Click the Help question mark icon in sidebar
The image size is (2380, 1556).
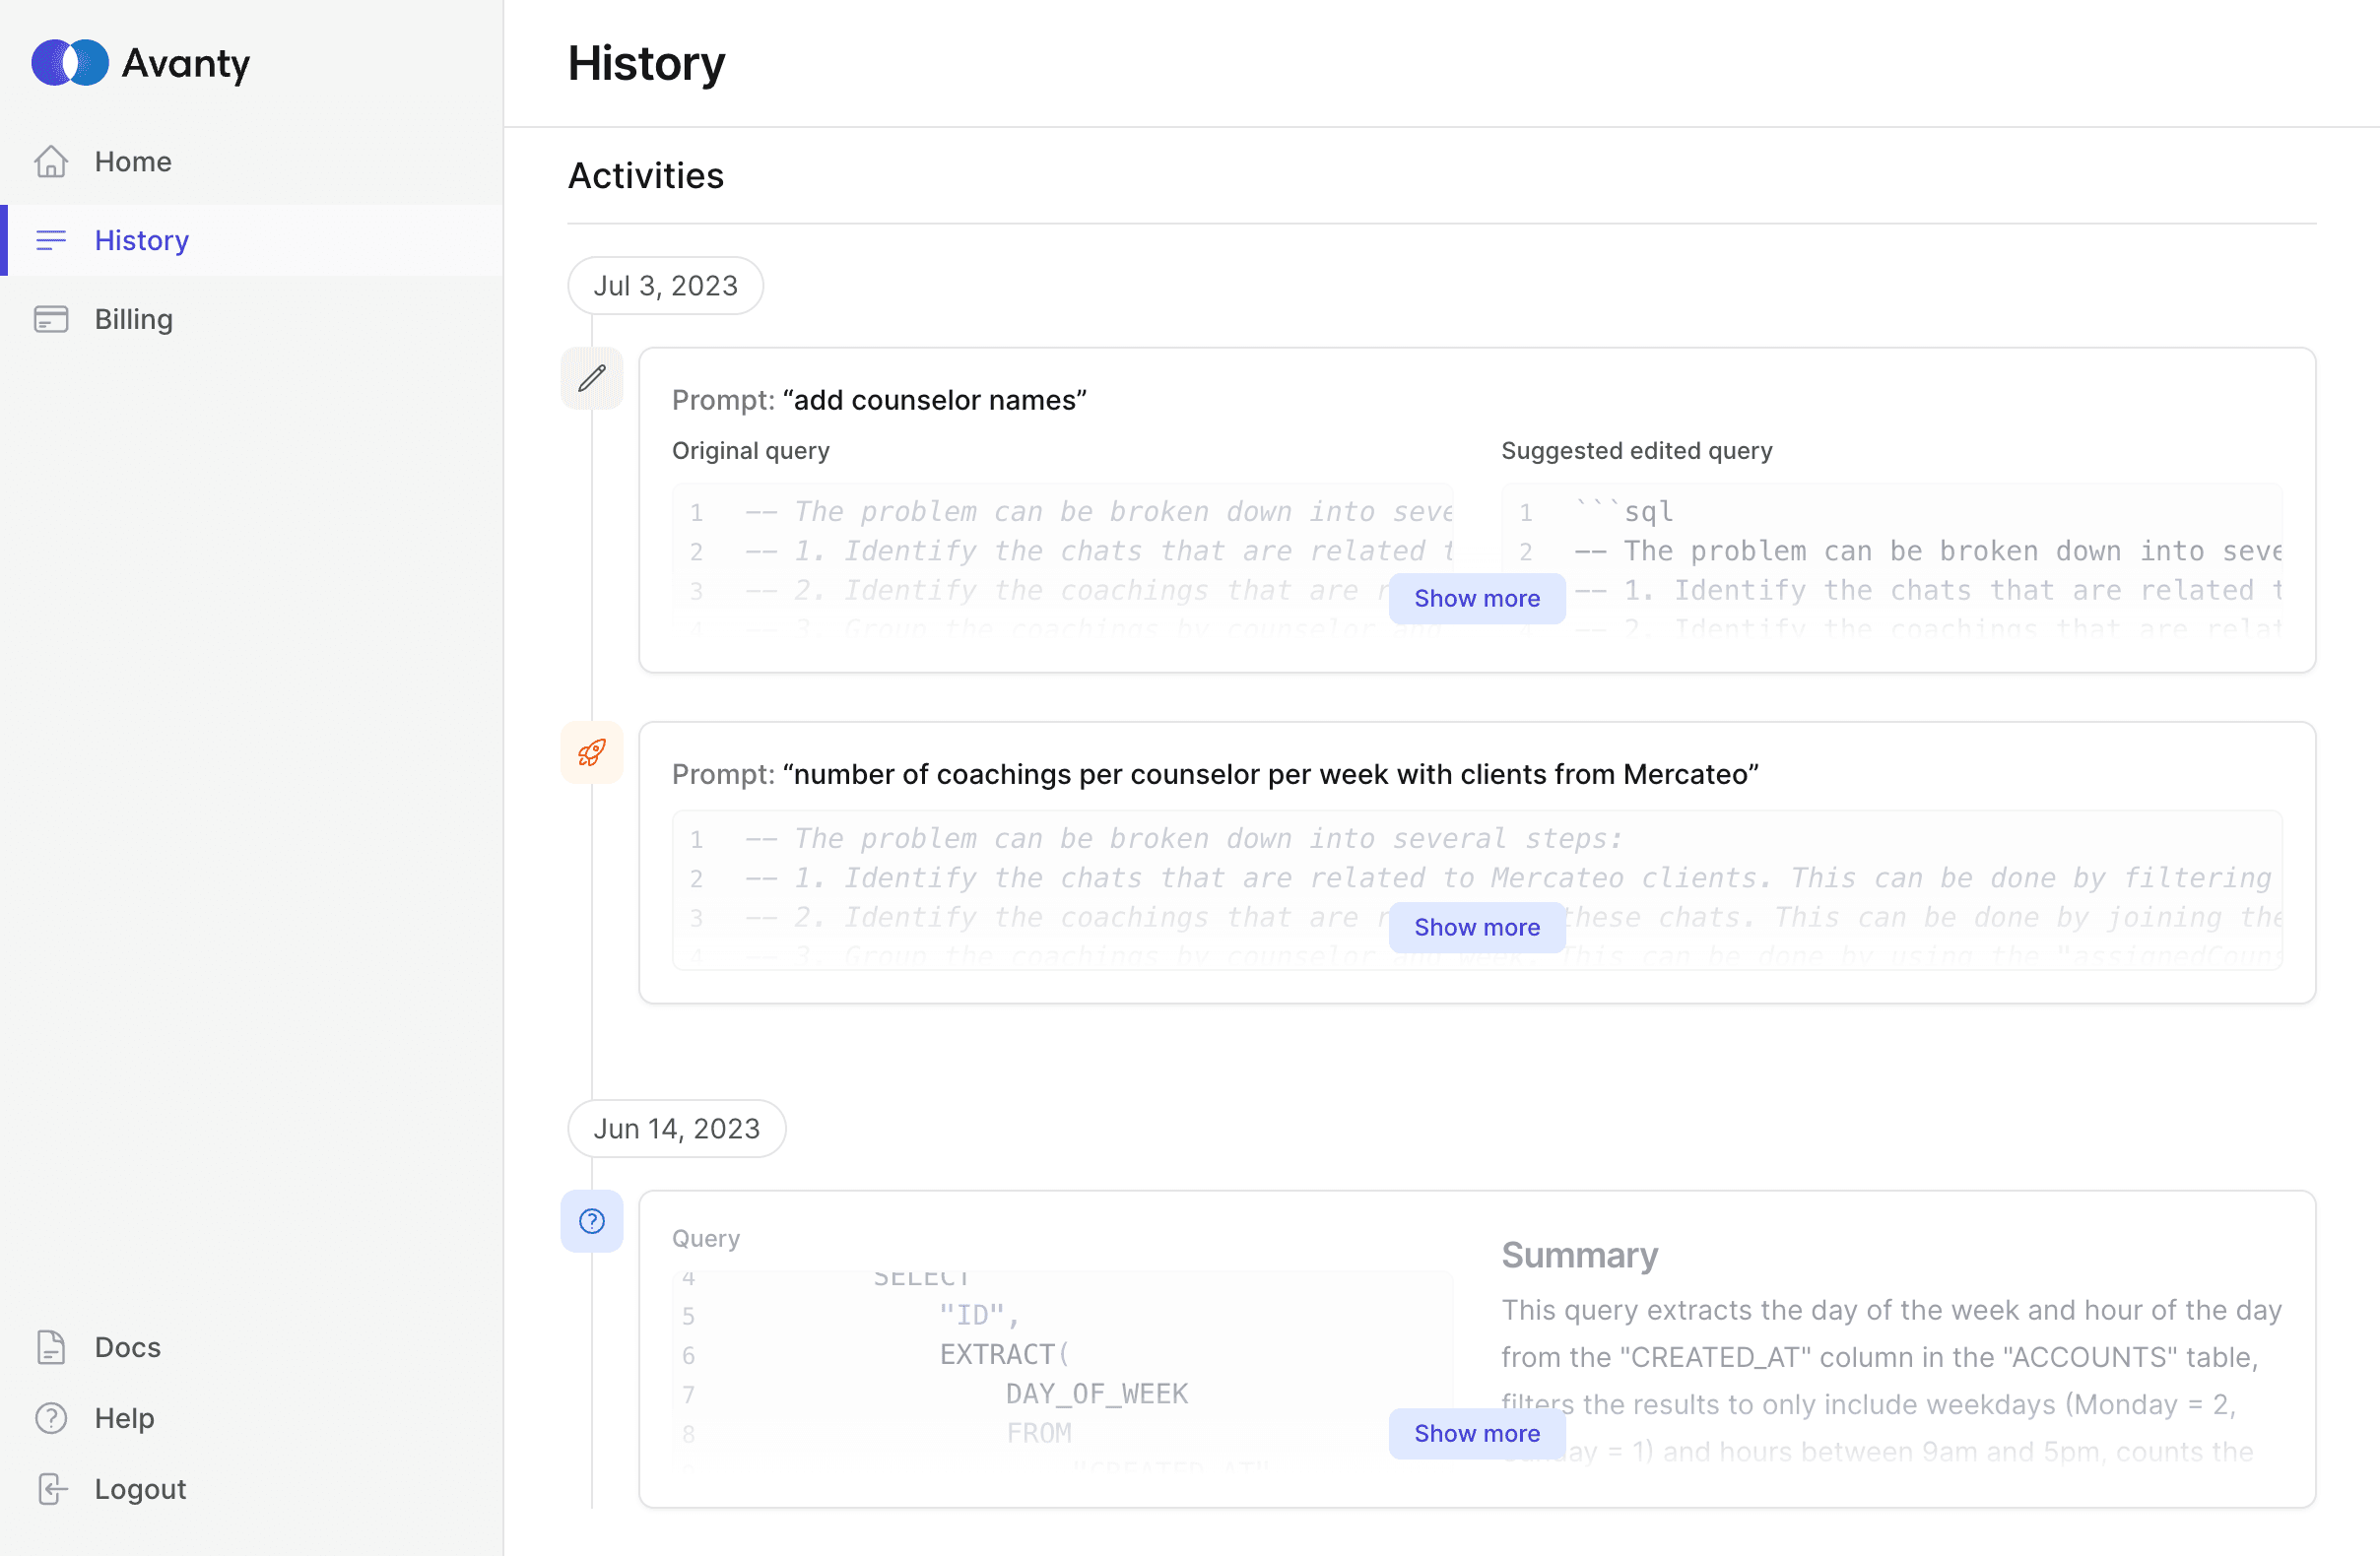(51, 1418)
